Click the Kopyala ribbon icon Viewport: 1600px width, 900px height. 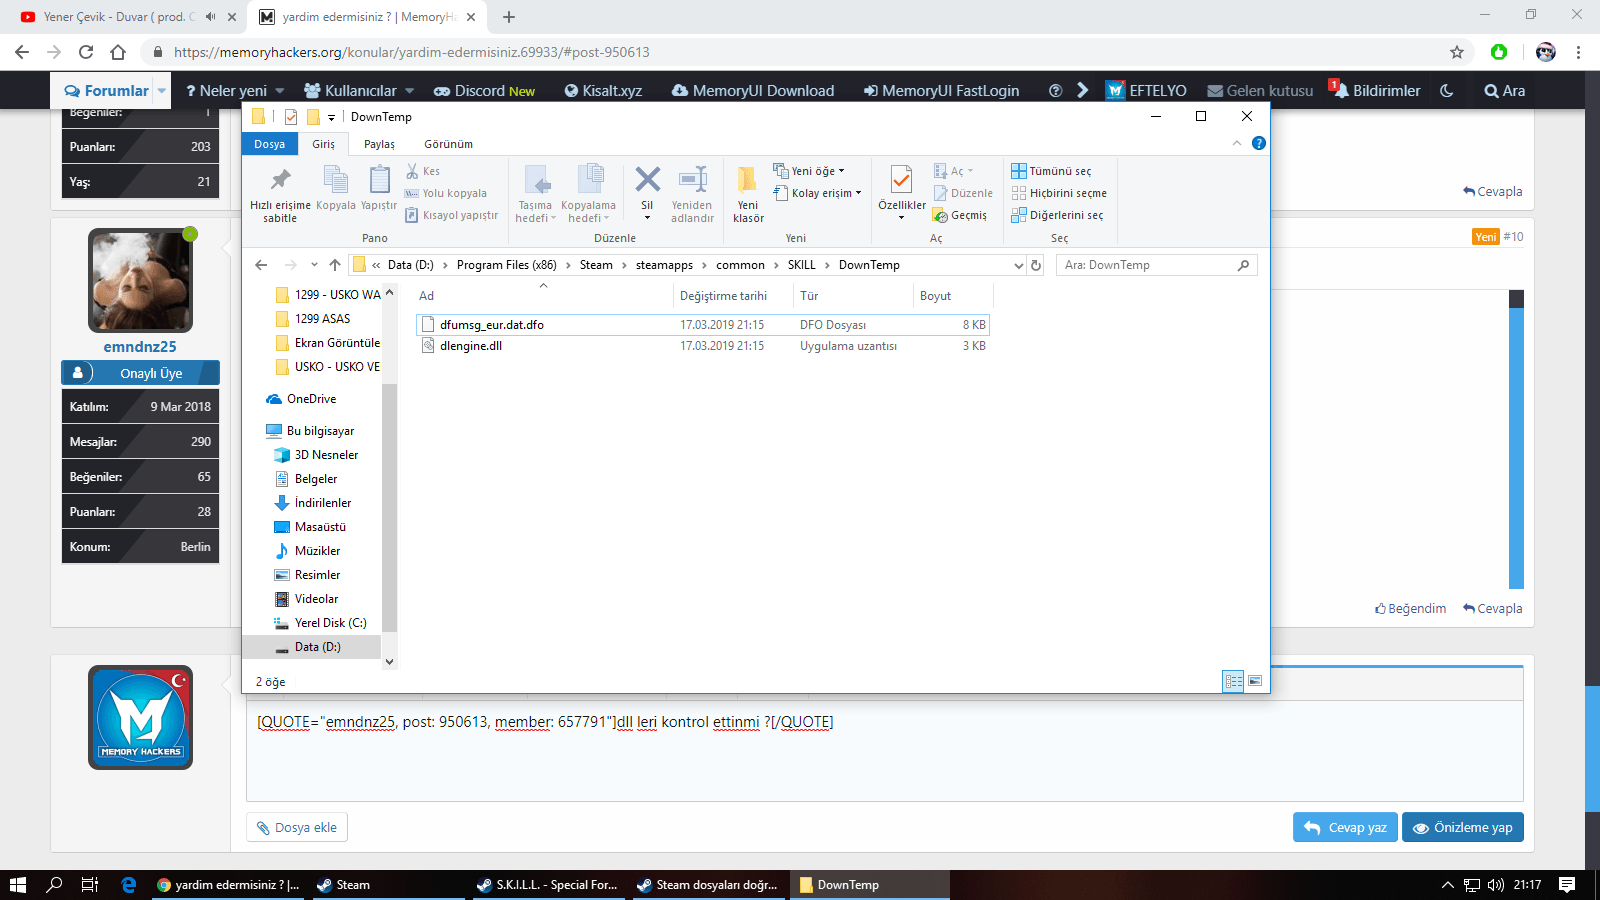coord(336,180)
